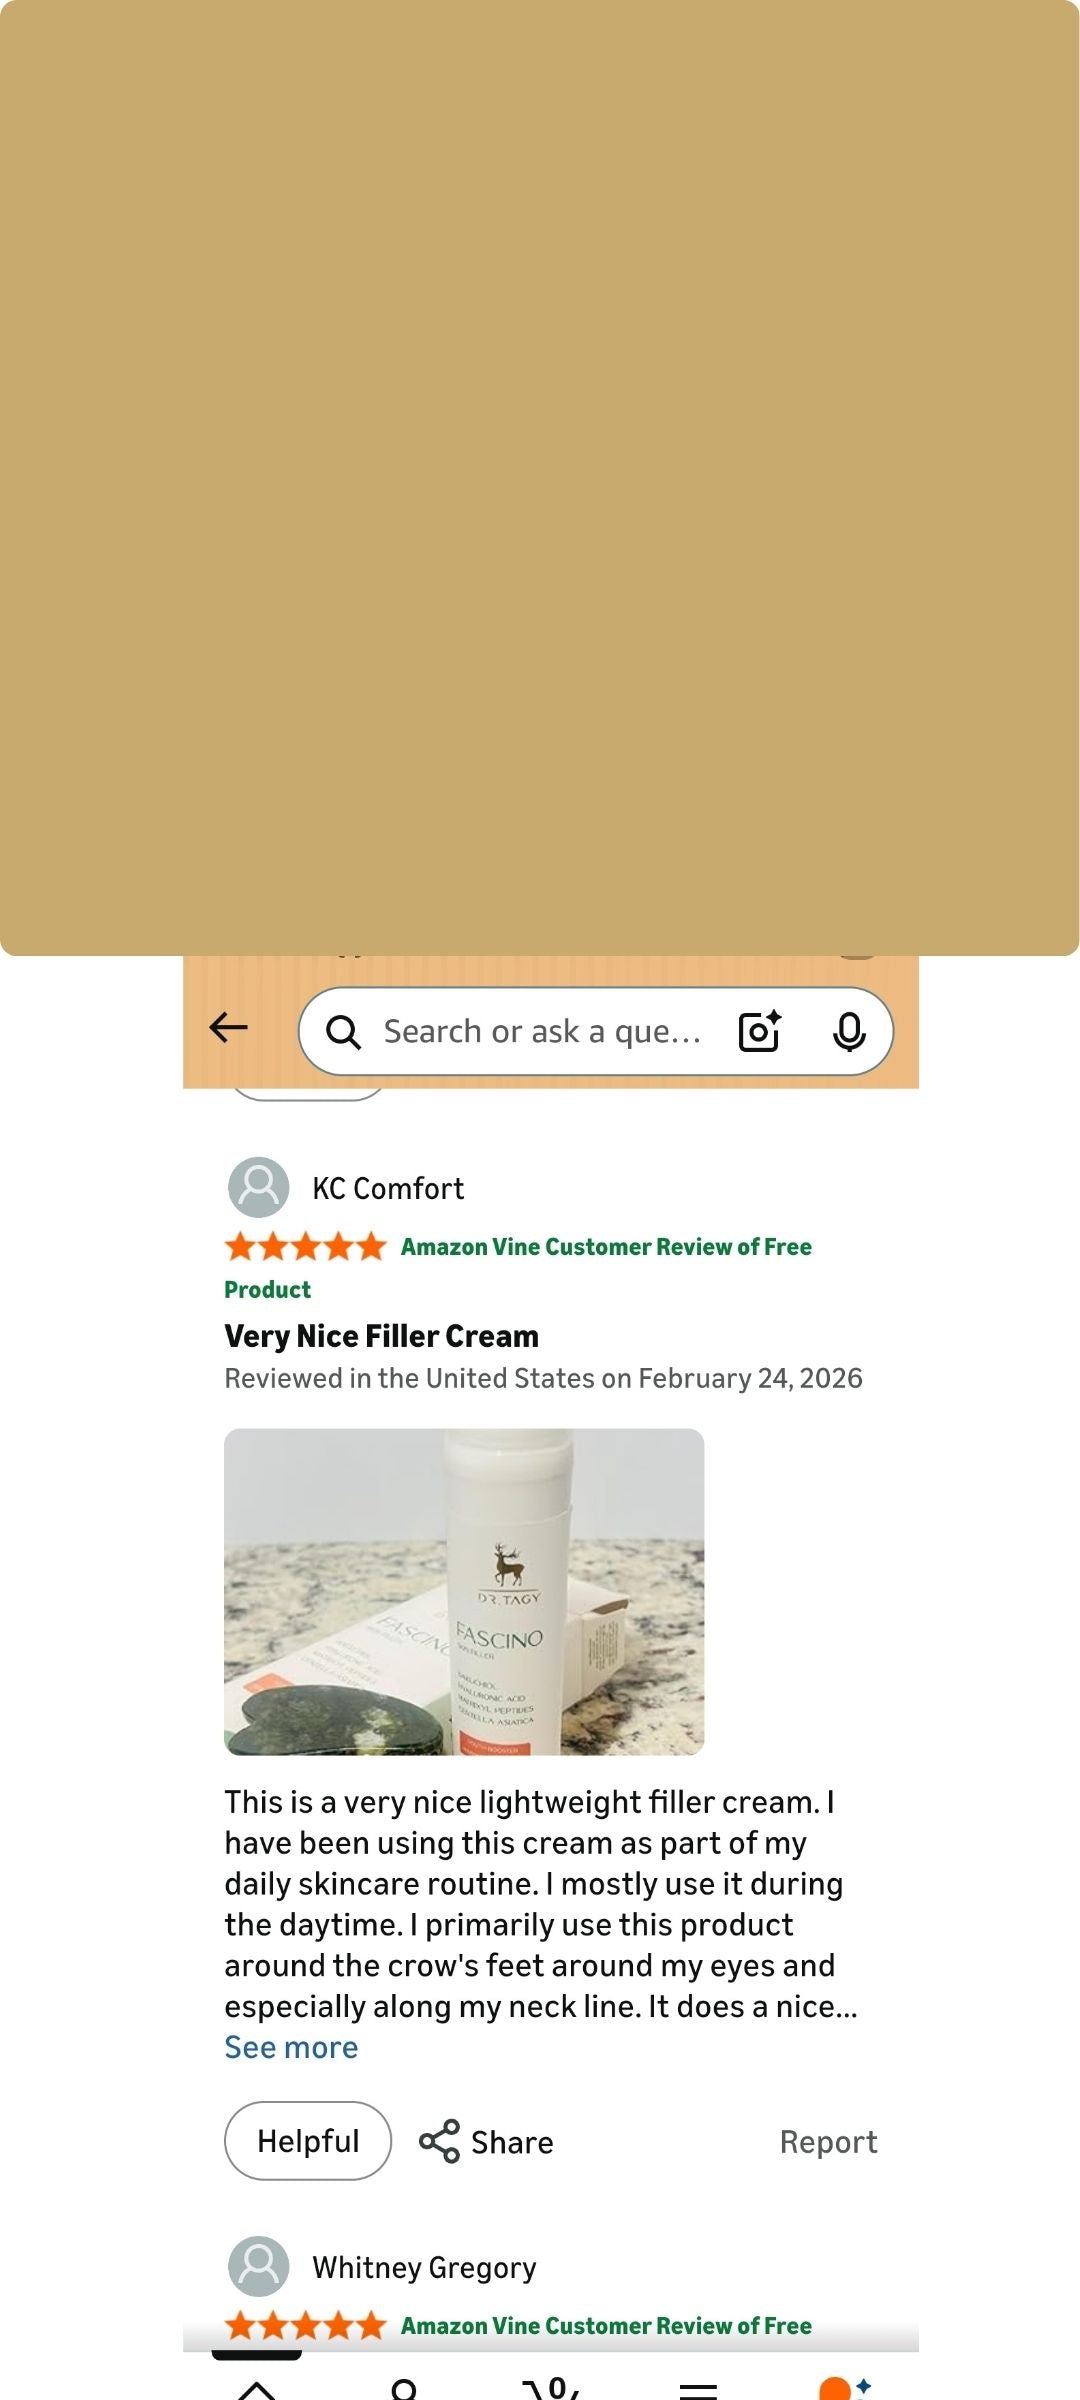Open Whitney Gregory's profile avatar
The image size is (1080, 2400).
pos(259,2266)
